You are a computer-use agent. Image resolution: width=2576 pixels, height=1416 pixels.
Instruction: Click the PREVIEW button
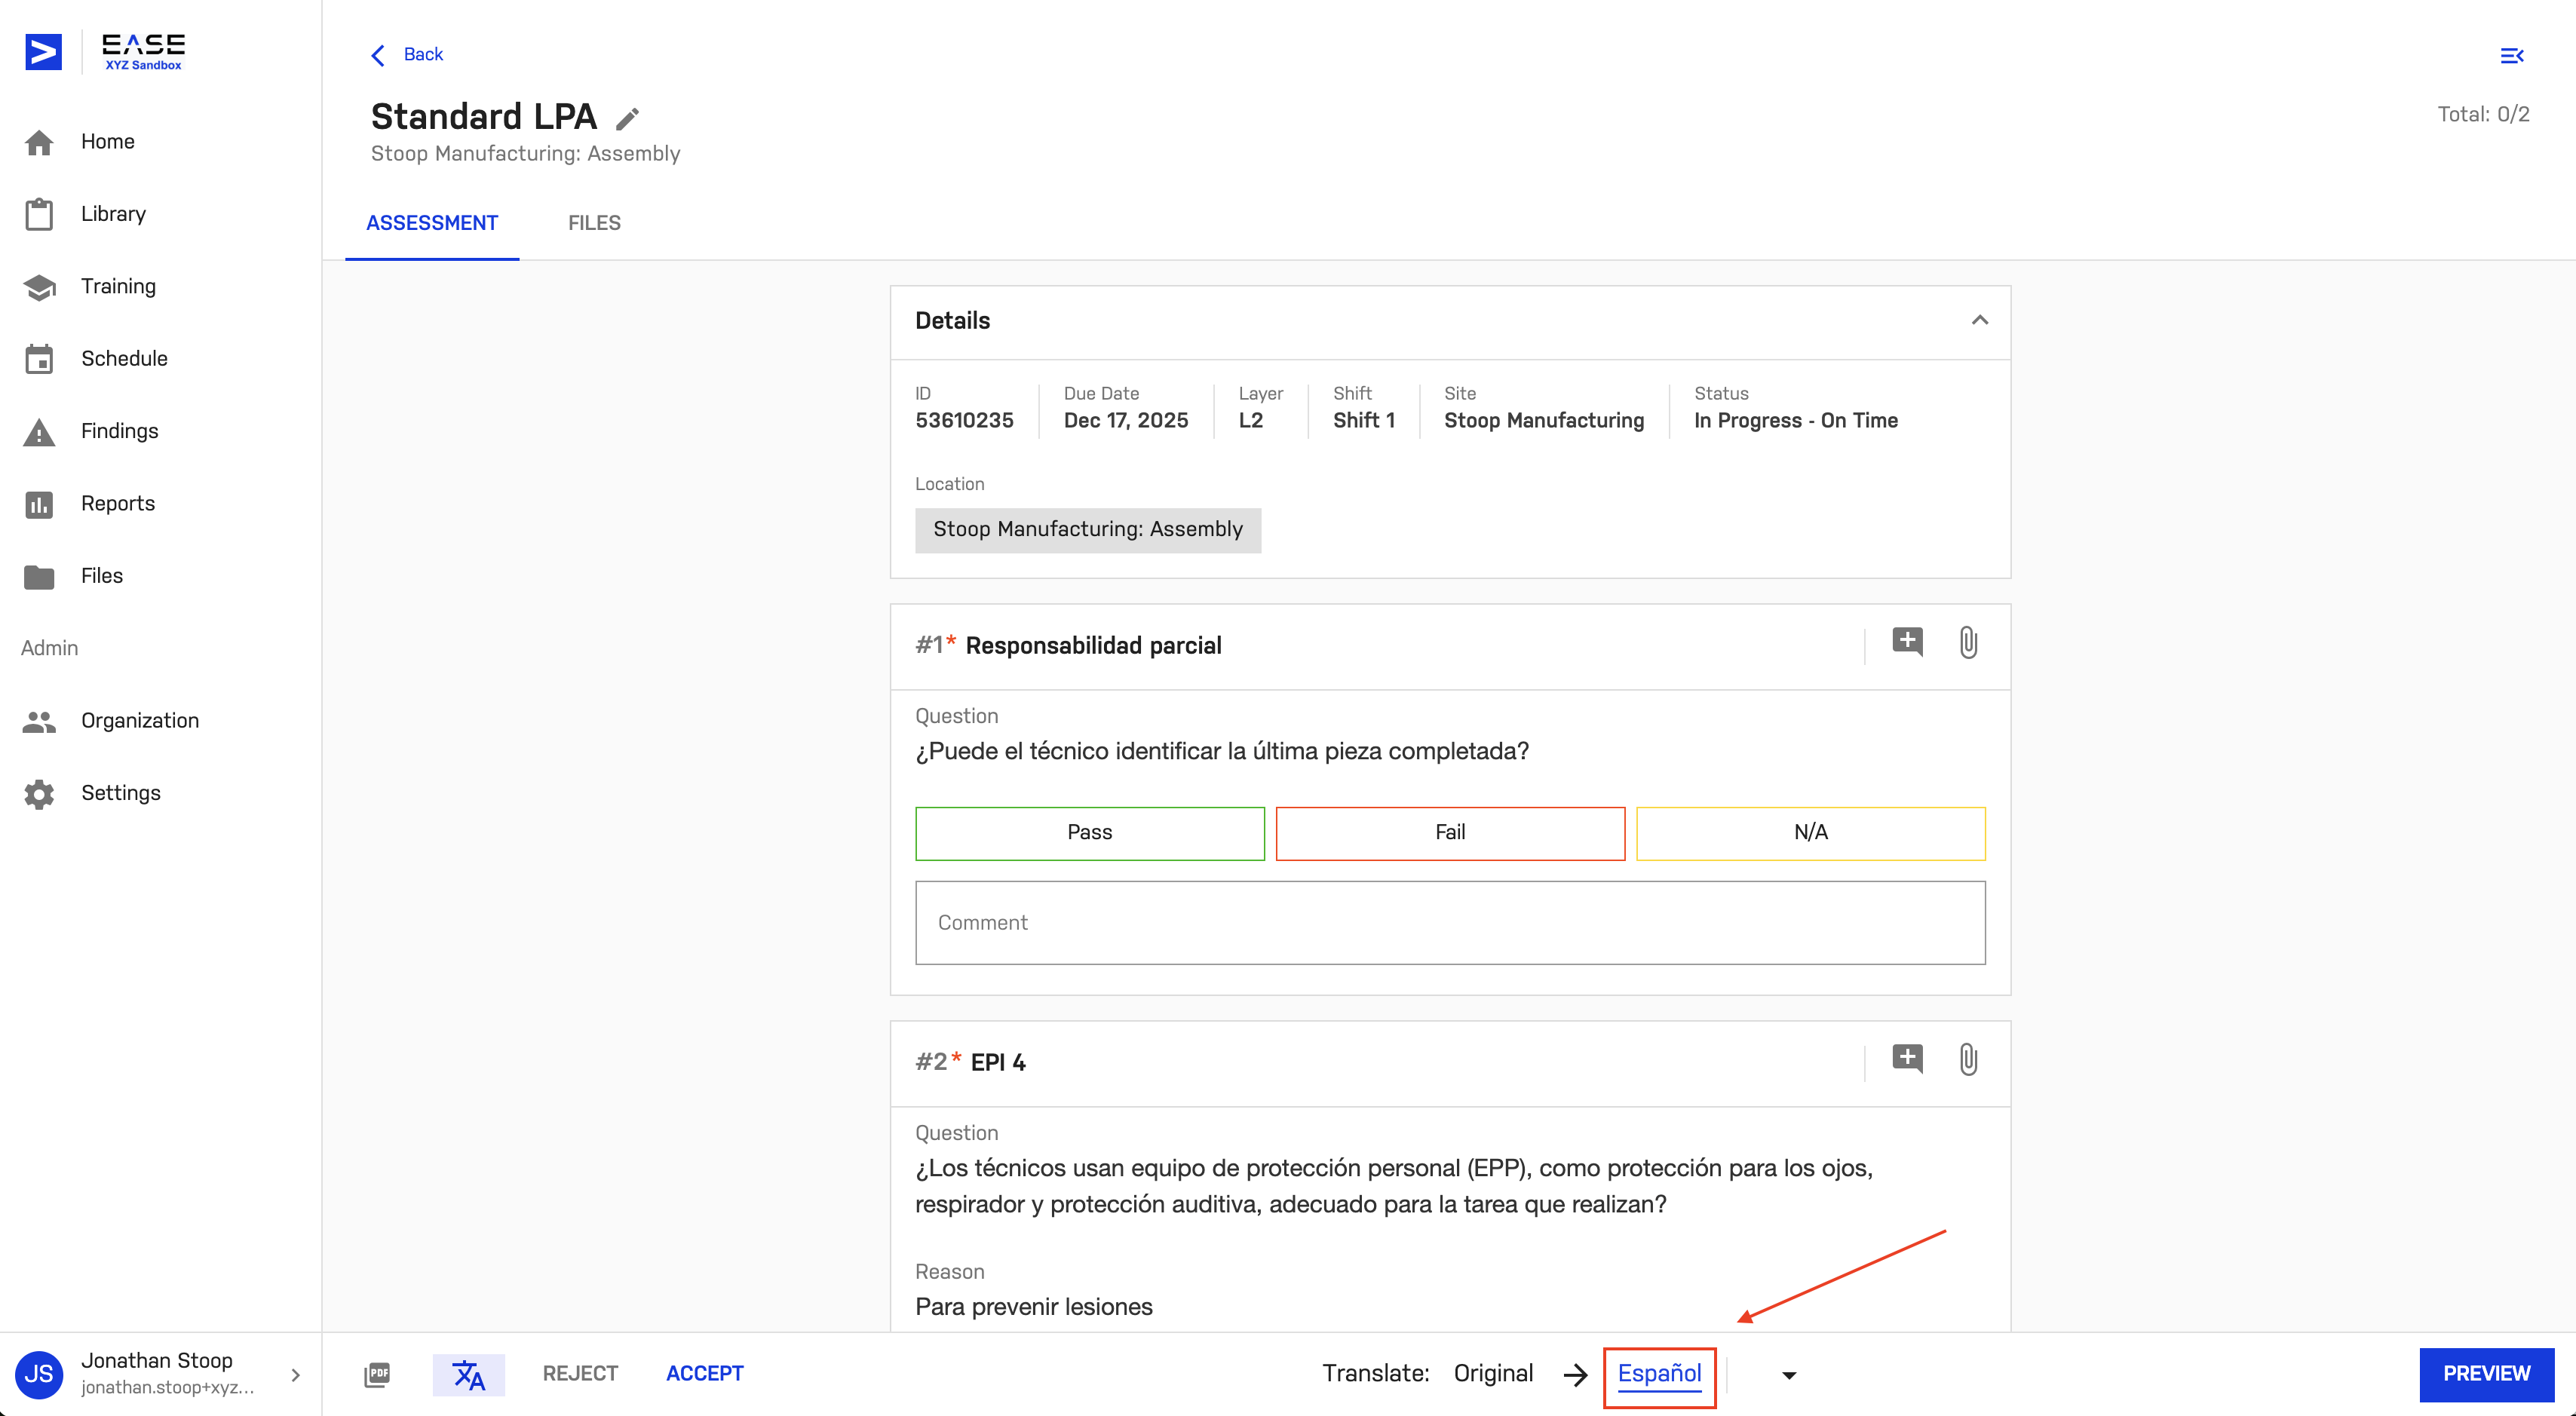(2486, 1374)
